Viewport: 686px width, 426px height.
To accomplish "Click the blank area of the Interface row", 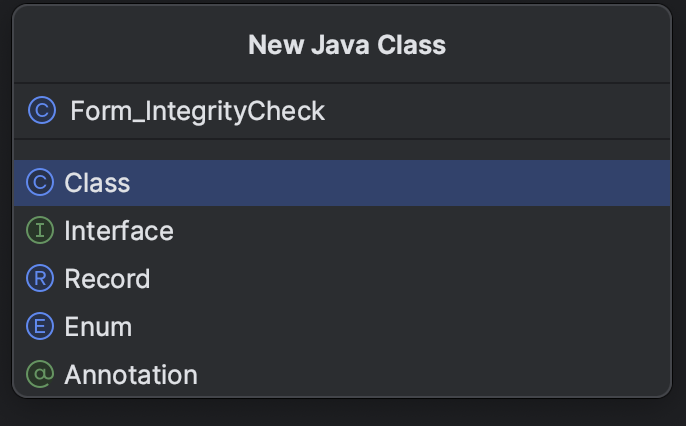I will tap(450, 231).
